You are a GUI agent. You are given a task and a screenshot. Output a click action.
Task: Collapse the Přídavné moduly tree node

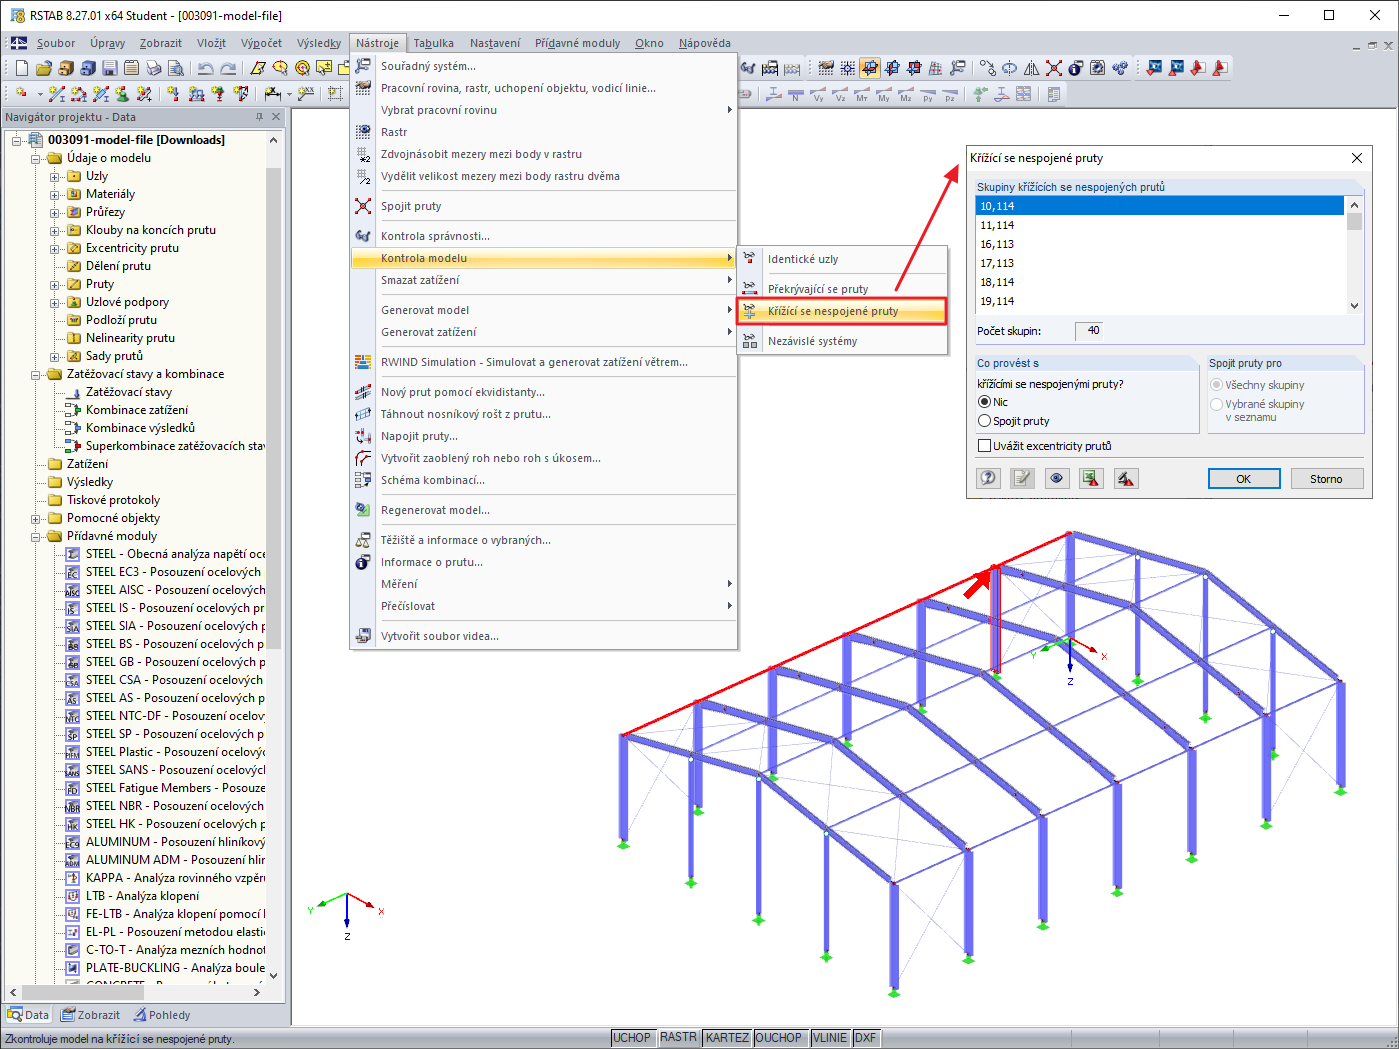[36, 536]
